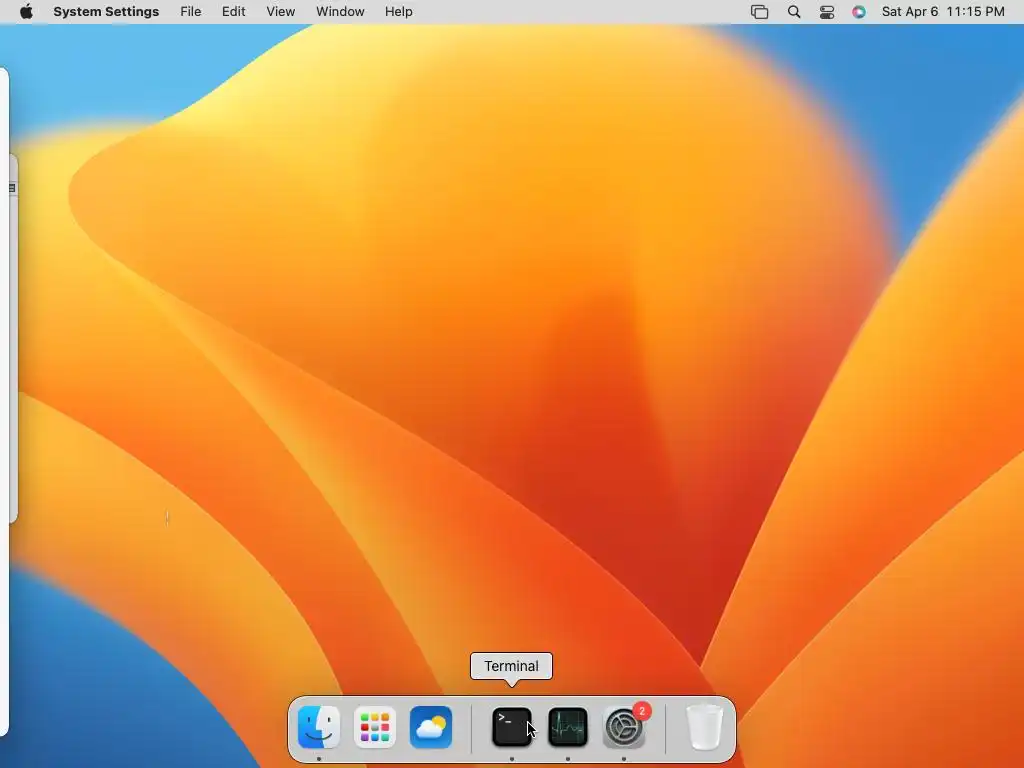Image resolution: width=1024 pixels, height=768 pixels.
Task: Open Stage Manager menu bar icon
Action: [x=760, y=12]
